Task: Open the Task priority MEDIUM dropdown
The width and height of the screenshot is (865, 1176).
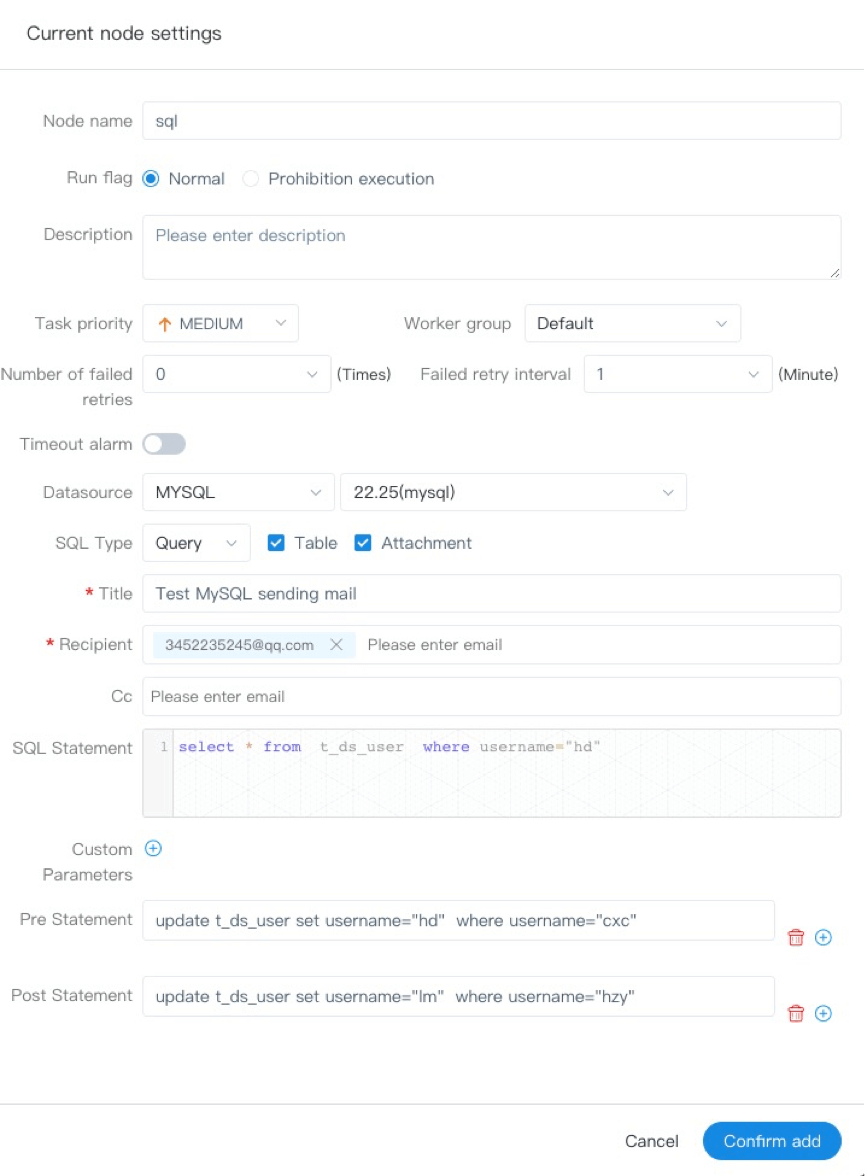Action: click(x=220, y=324)
